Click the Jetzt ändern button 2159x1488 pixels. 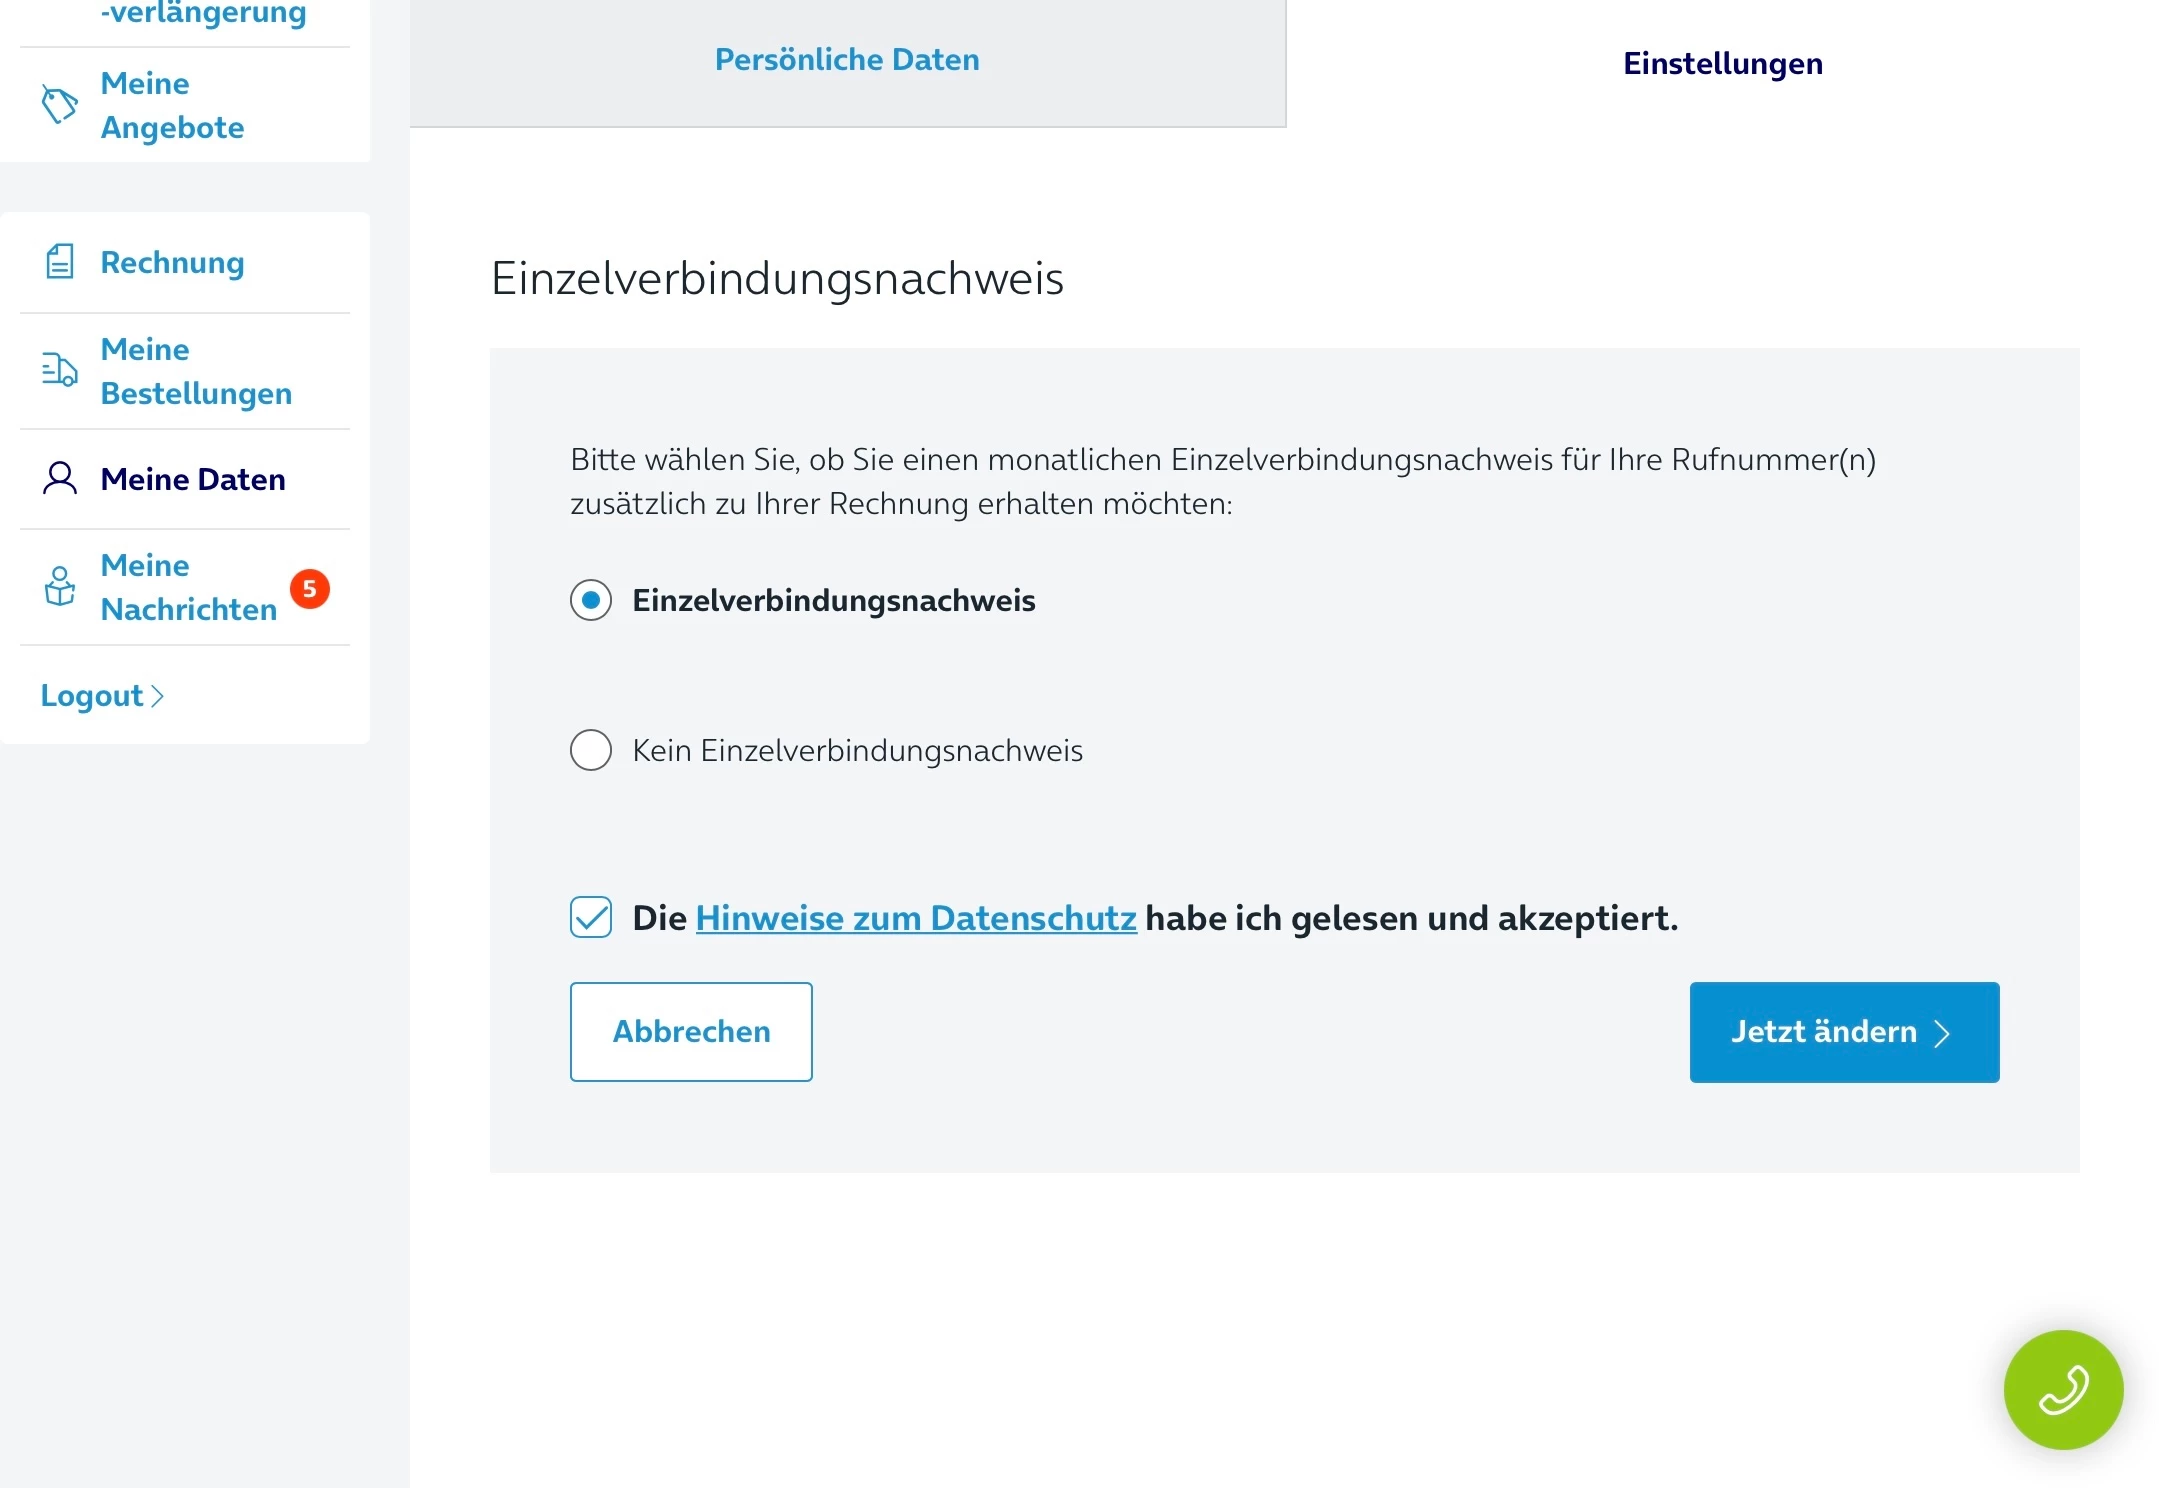pyautogui.click(x=1844, y=1032)
